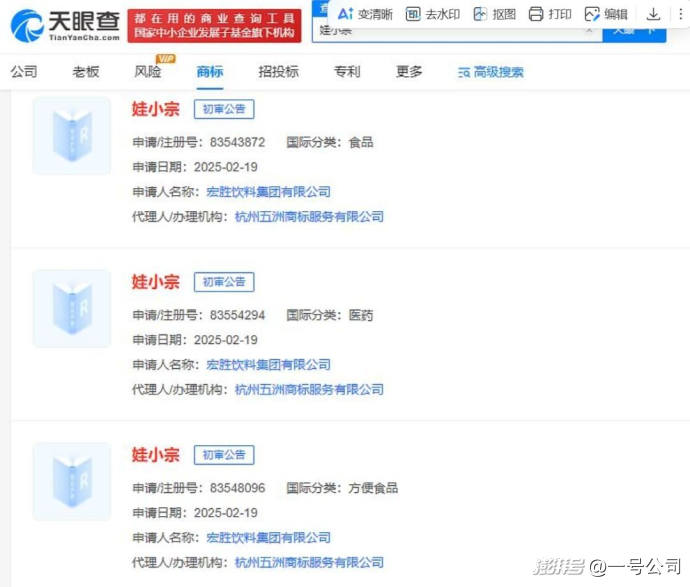Open 宏胜饮料集团有限公司 applicant in 方便食品 entry

(x=268, y=538)
